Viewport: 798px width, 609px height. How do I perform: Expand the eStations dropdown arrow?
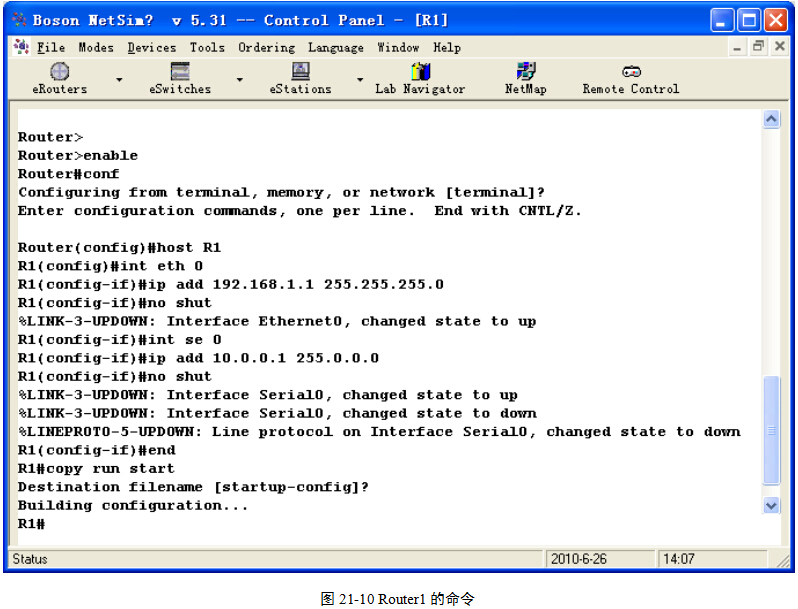pyautogui.click(x=360, y=80)
